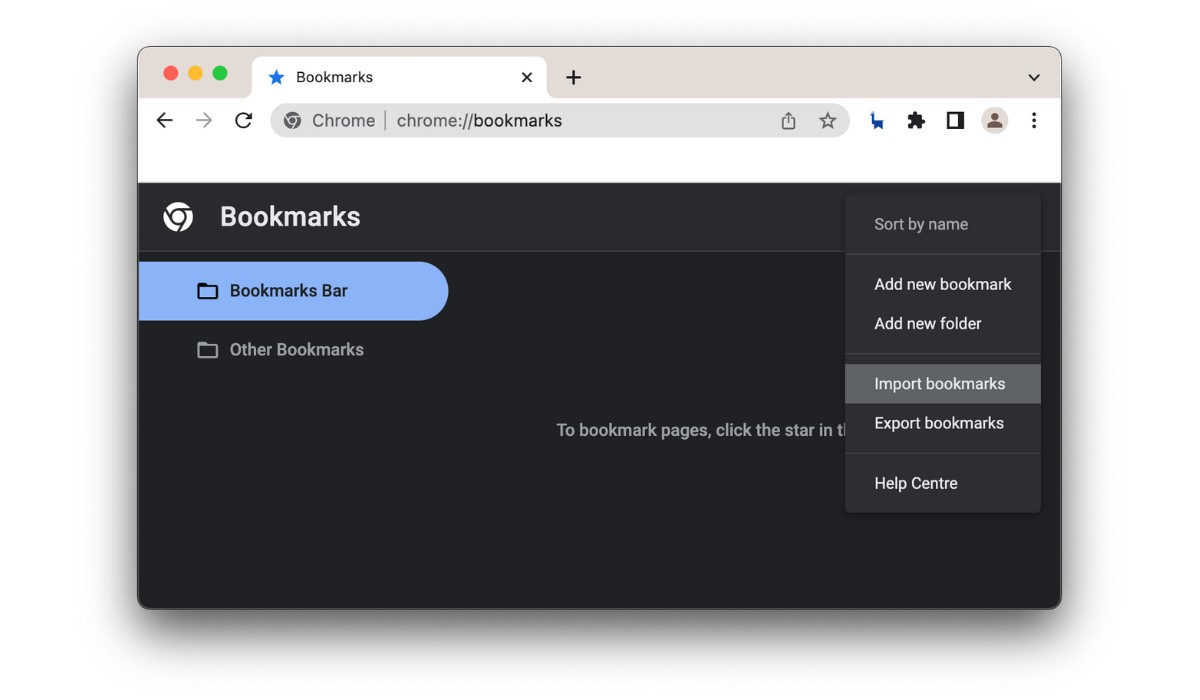Click the green macOS fullscreen button

[220, 73]
